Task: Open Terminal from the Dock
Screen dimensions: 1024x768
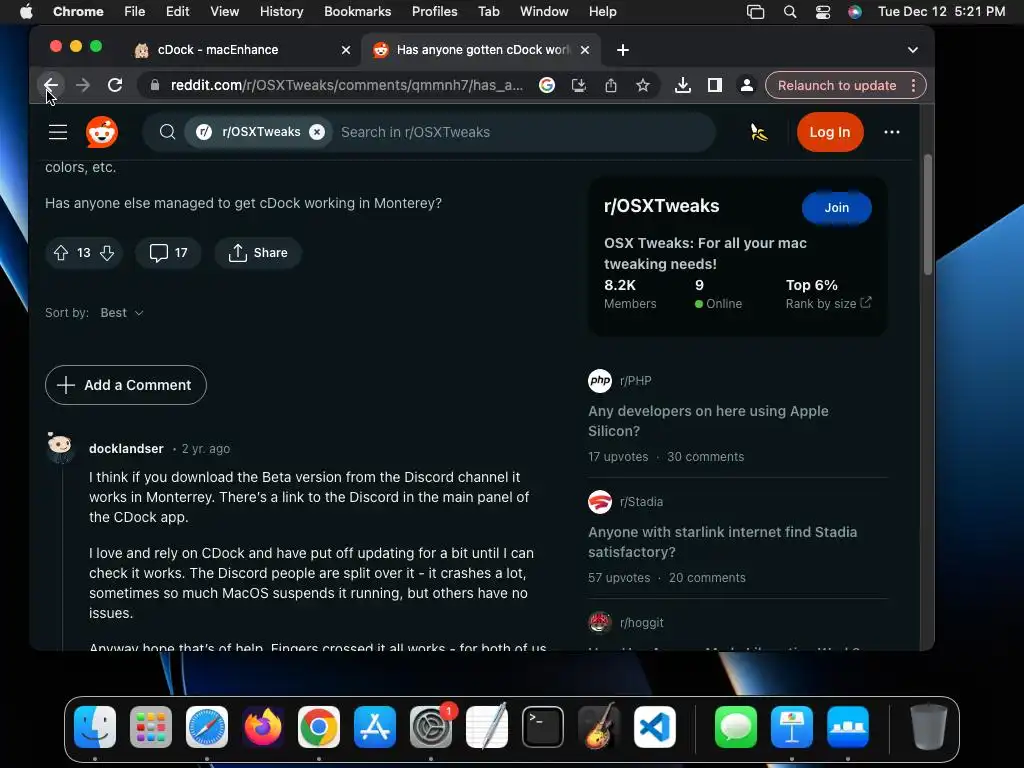Action: [543, 727]
